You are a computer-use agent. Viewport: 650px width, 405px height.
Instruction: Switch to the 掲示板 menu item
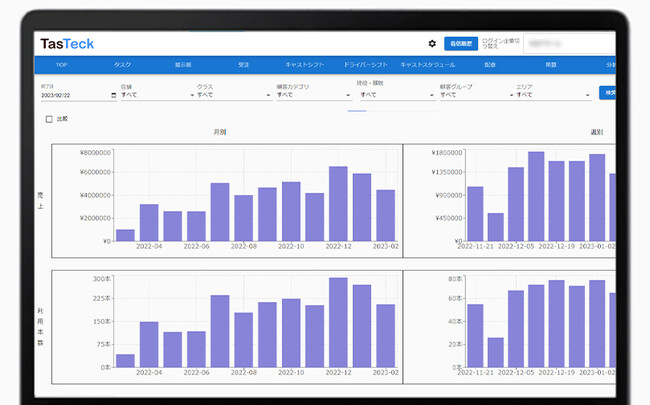coord(182,65)
